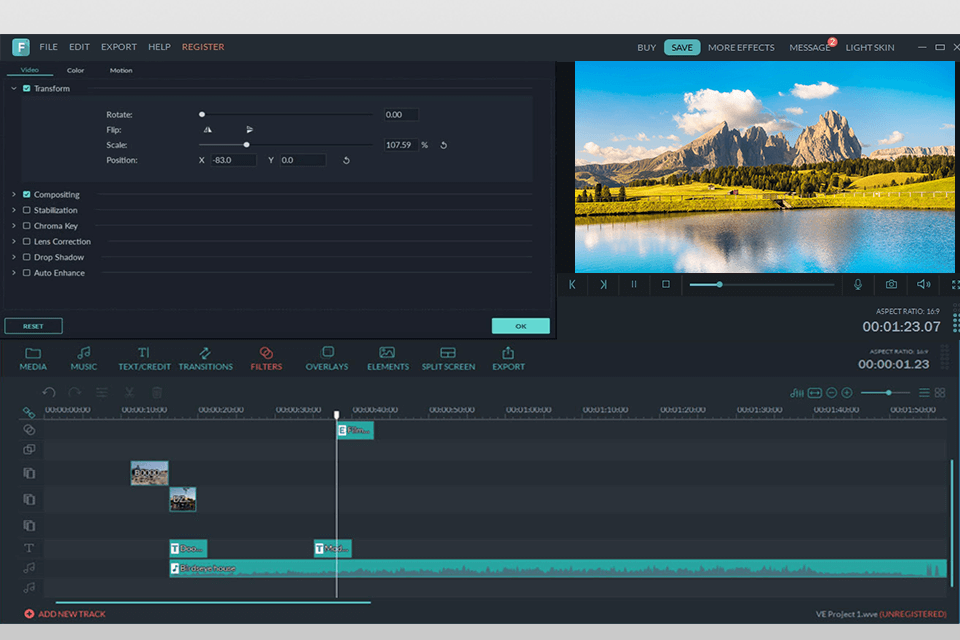Click the redo arrow icon
This screenshot has width=960, height=640.
click(75, 392)
